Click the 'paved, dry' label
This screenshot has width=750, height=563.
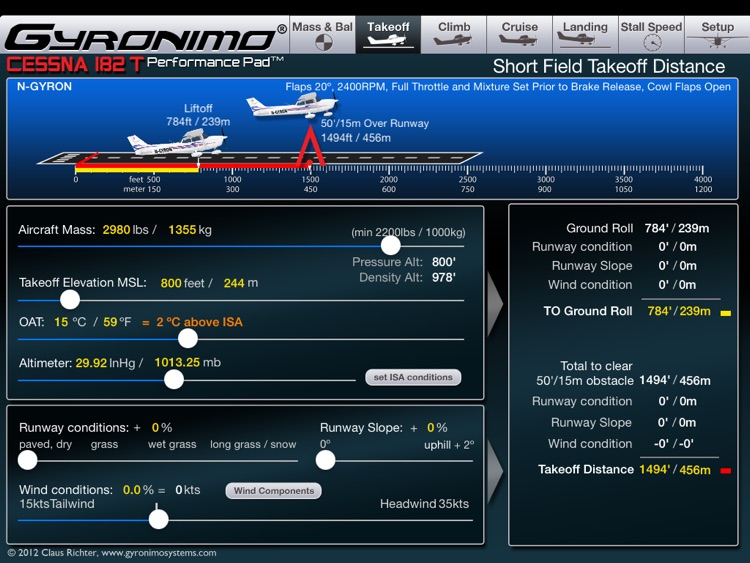point(45,444)
